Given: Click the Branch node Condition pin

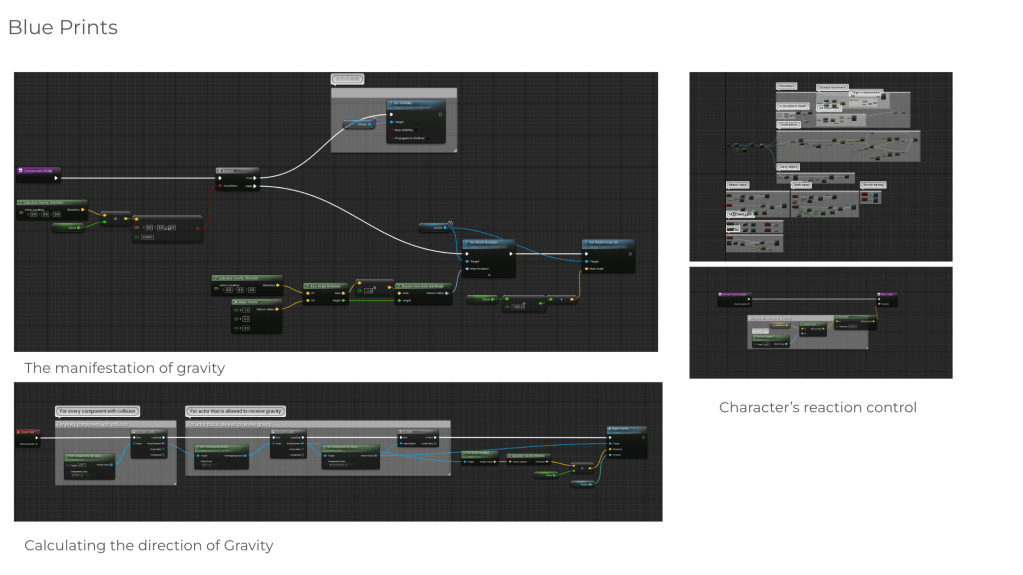Looking at the screenshot, I should click(x=220, y=186).
